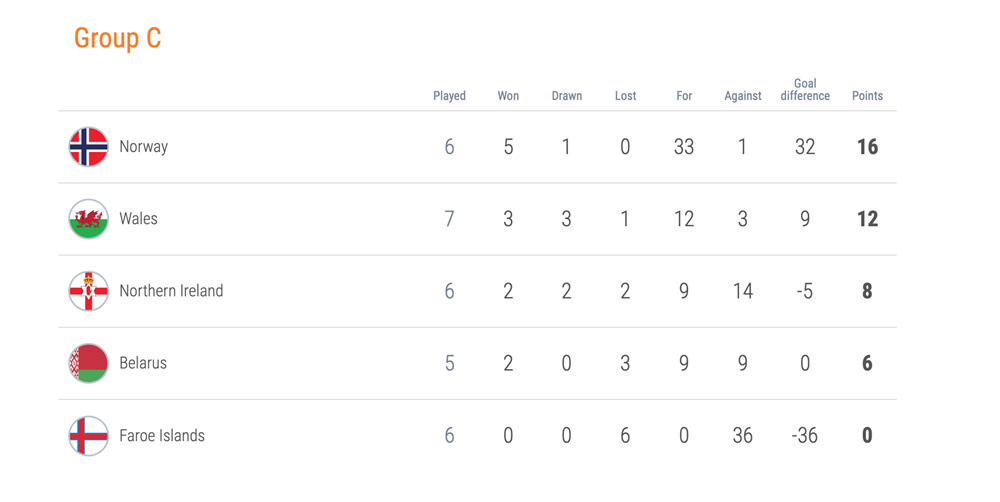Screen dimensions: 1000x502
Task: Open the Faroe Islands team name
Action: [162, 436]
